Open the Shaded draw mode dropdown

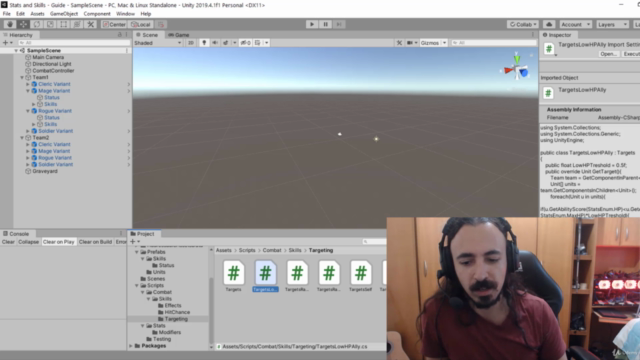click(x=158, y=43)
